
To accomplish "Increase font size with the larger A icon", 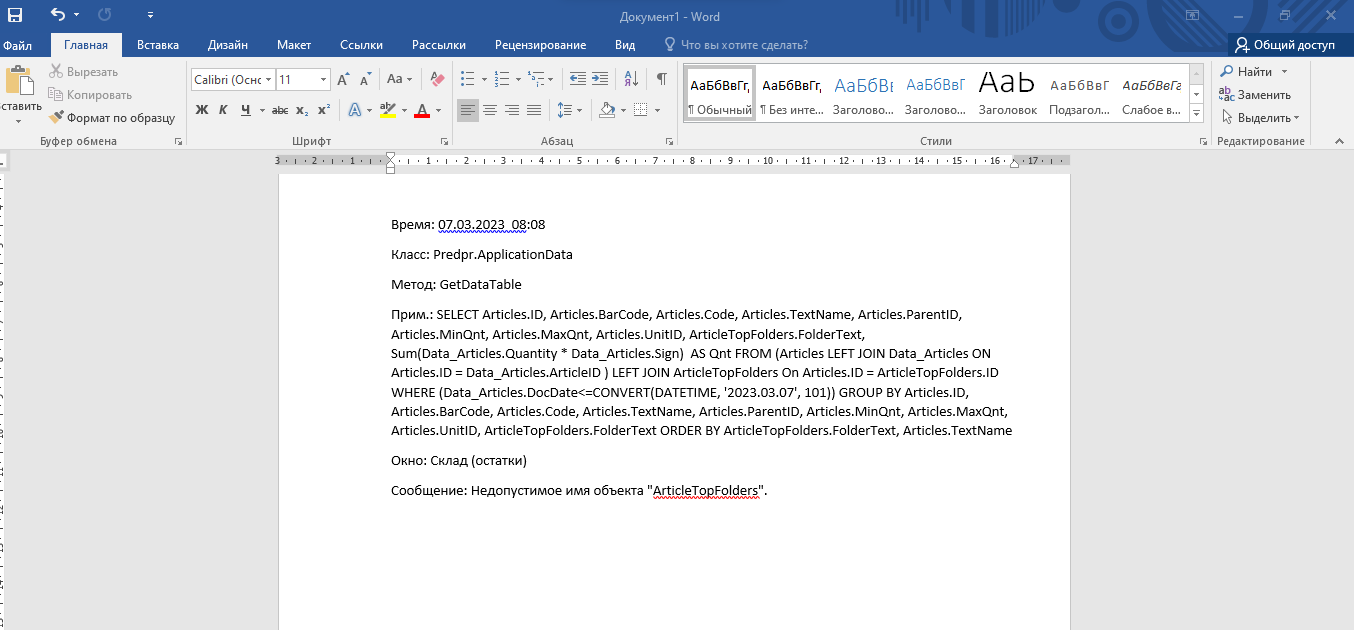I will pyautogui.click(x=343, y=79).
